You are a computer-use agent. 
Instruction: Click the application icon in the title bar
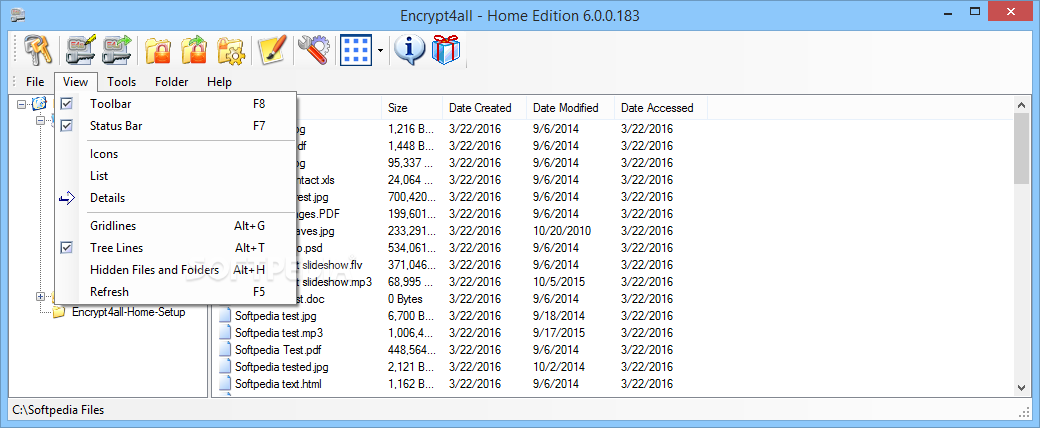coord(18,13)
